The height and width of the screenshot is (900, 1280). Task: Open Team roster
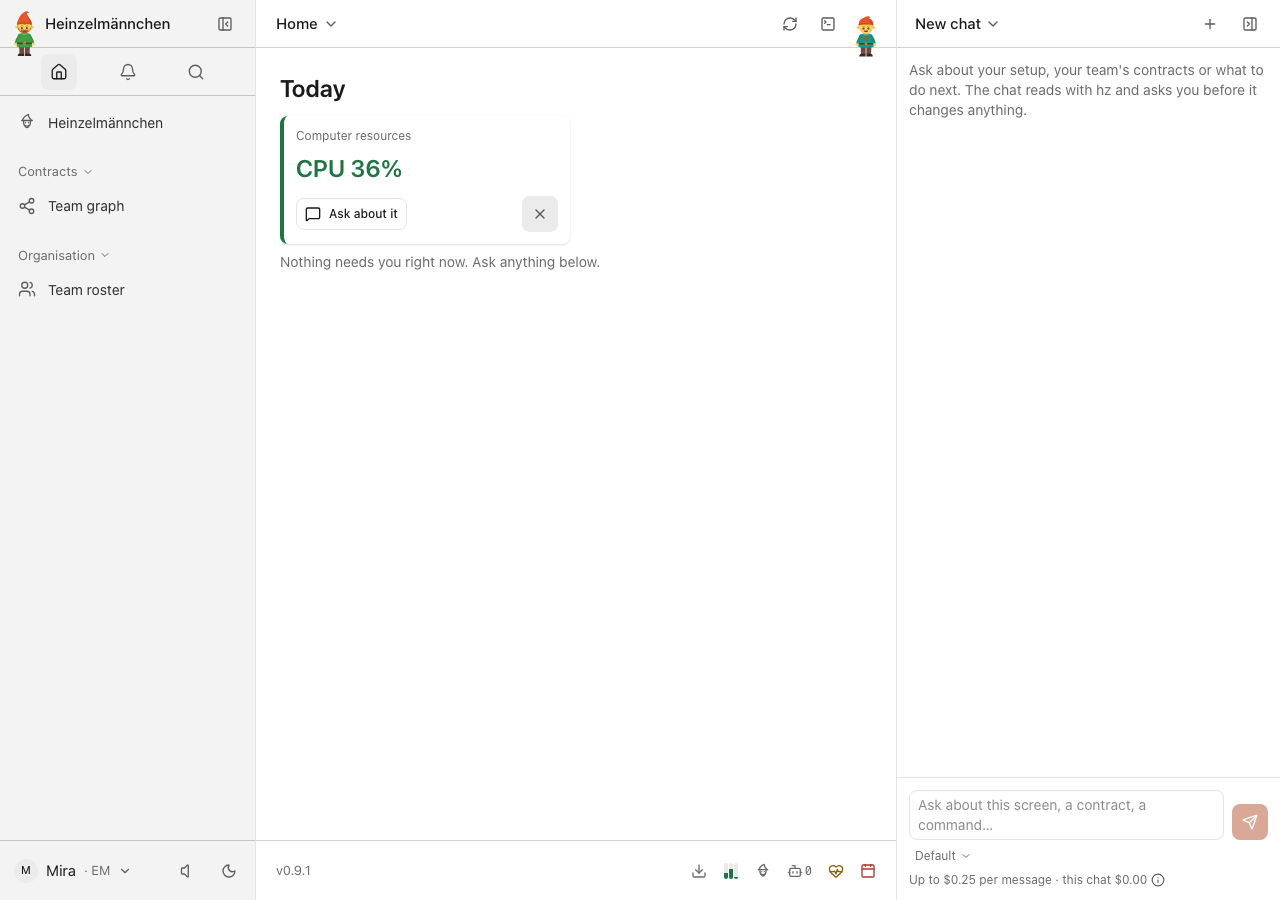click(x=128, y=290)
